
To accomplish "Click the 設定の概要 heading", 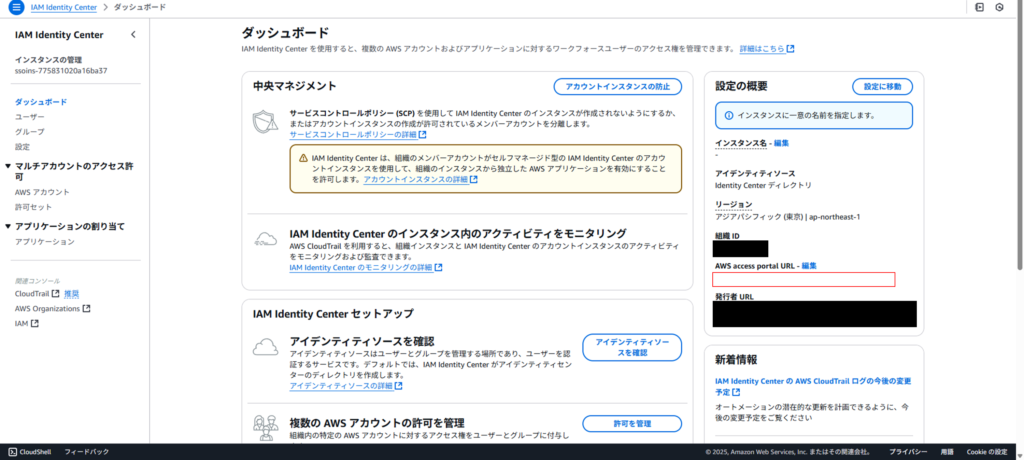I will 741,86.
